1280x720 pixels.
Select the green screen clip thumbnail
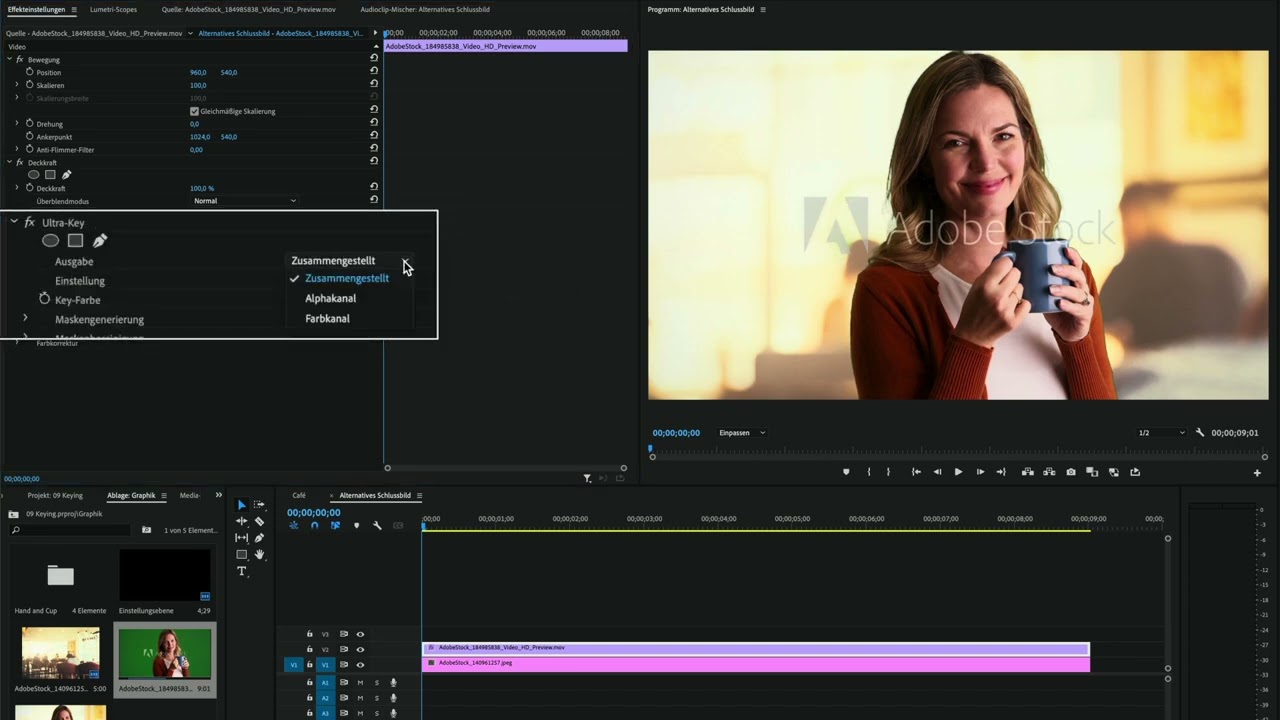point(165,654)
